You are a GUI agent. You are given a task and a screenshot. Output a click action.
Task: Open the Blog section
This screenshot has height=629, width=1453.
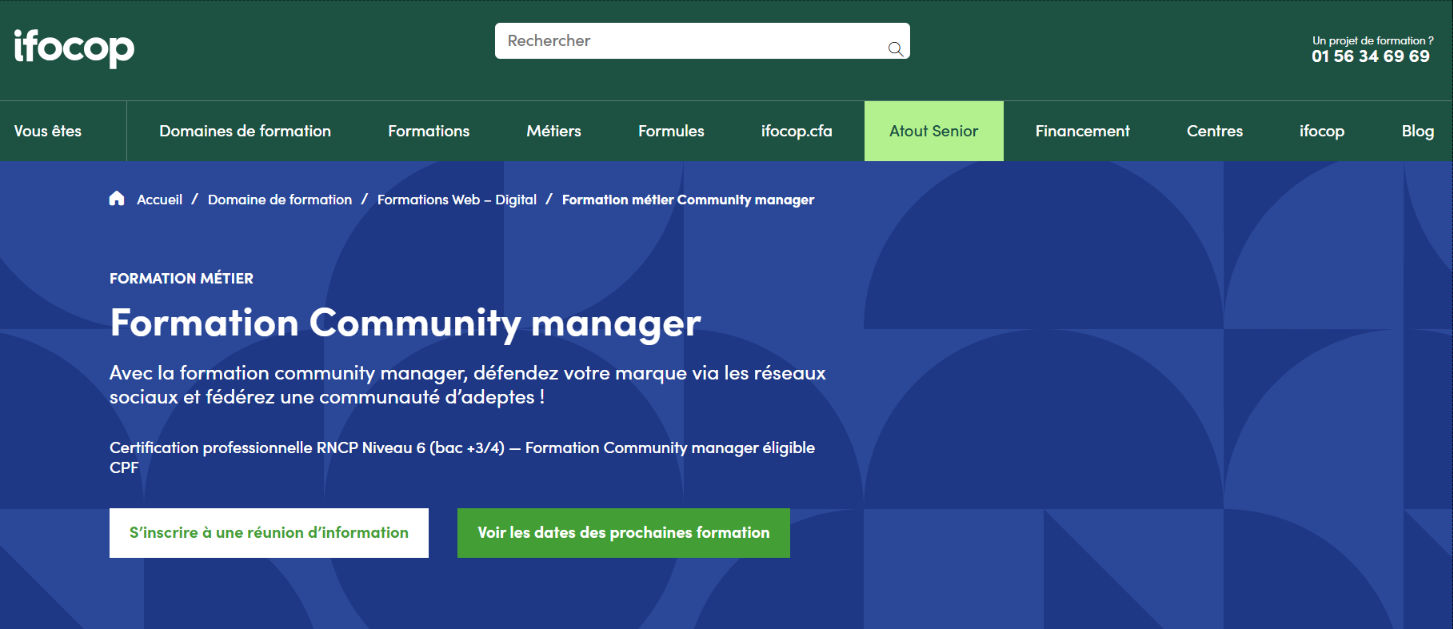coord(1417,130)
